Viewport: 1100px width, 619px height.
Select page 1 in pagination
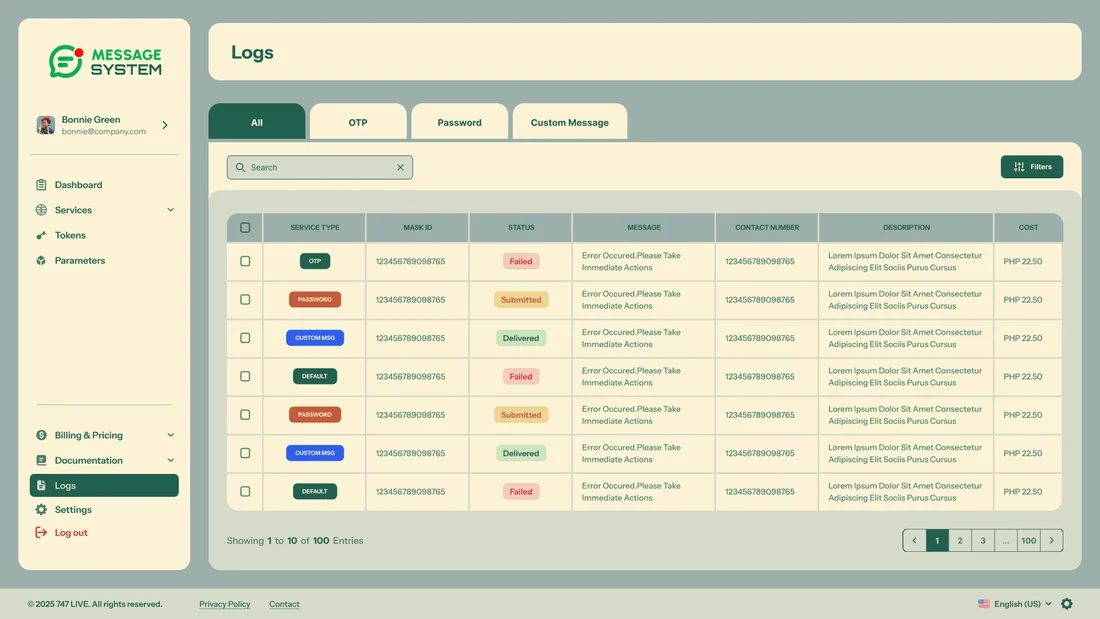[937, 540]
